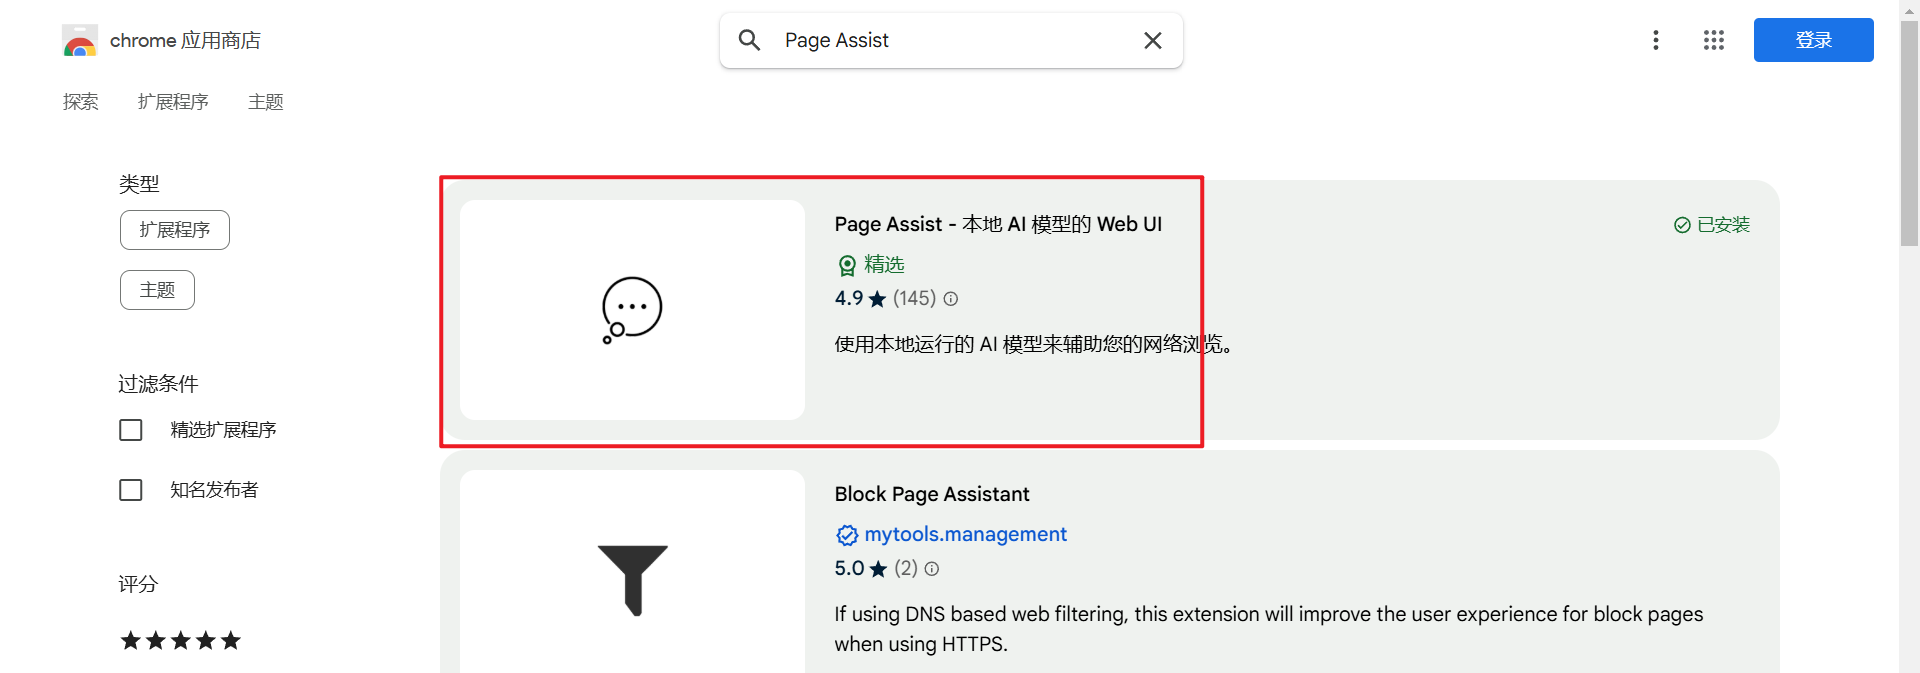
Task: Click the star icon beside 4.9 rating
Action: [x=877, y=299]
